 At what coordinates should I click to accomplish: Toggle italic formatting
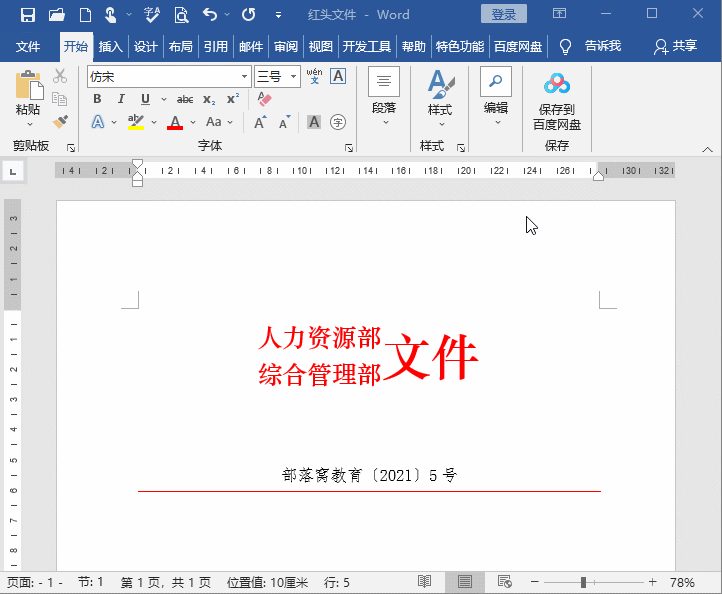[121, 99]
